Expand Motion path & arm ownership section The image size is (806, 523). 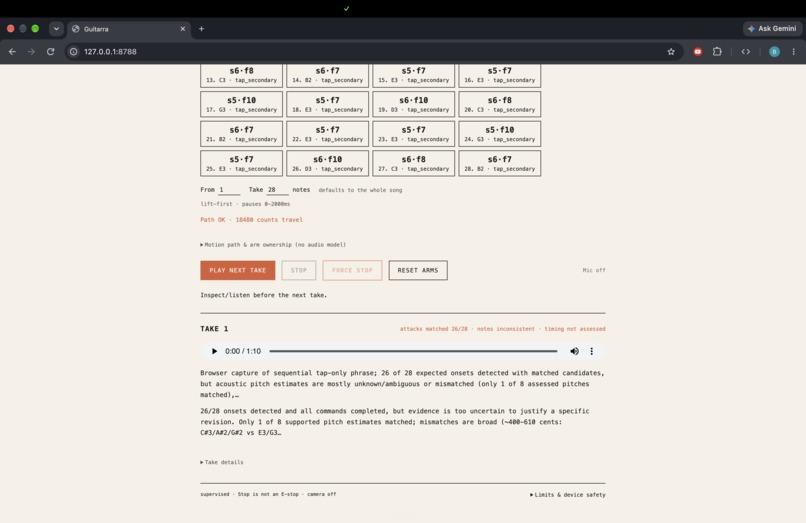273,245
